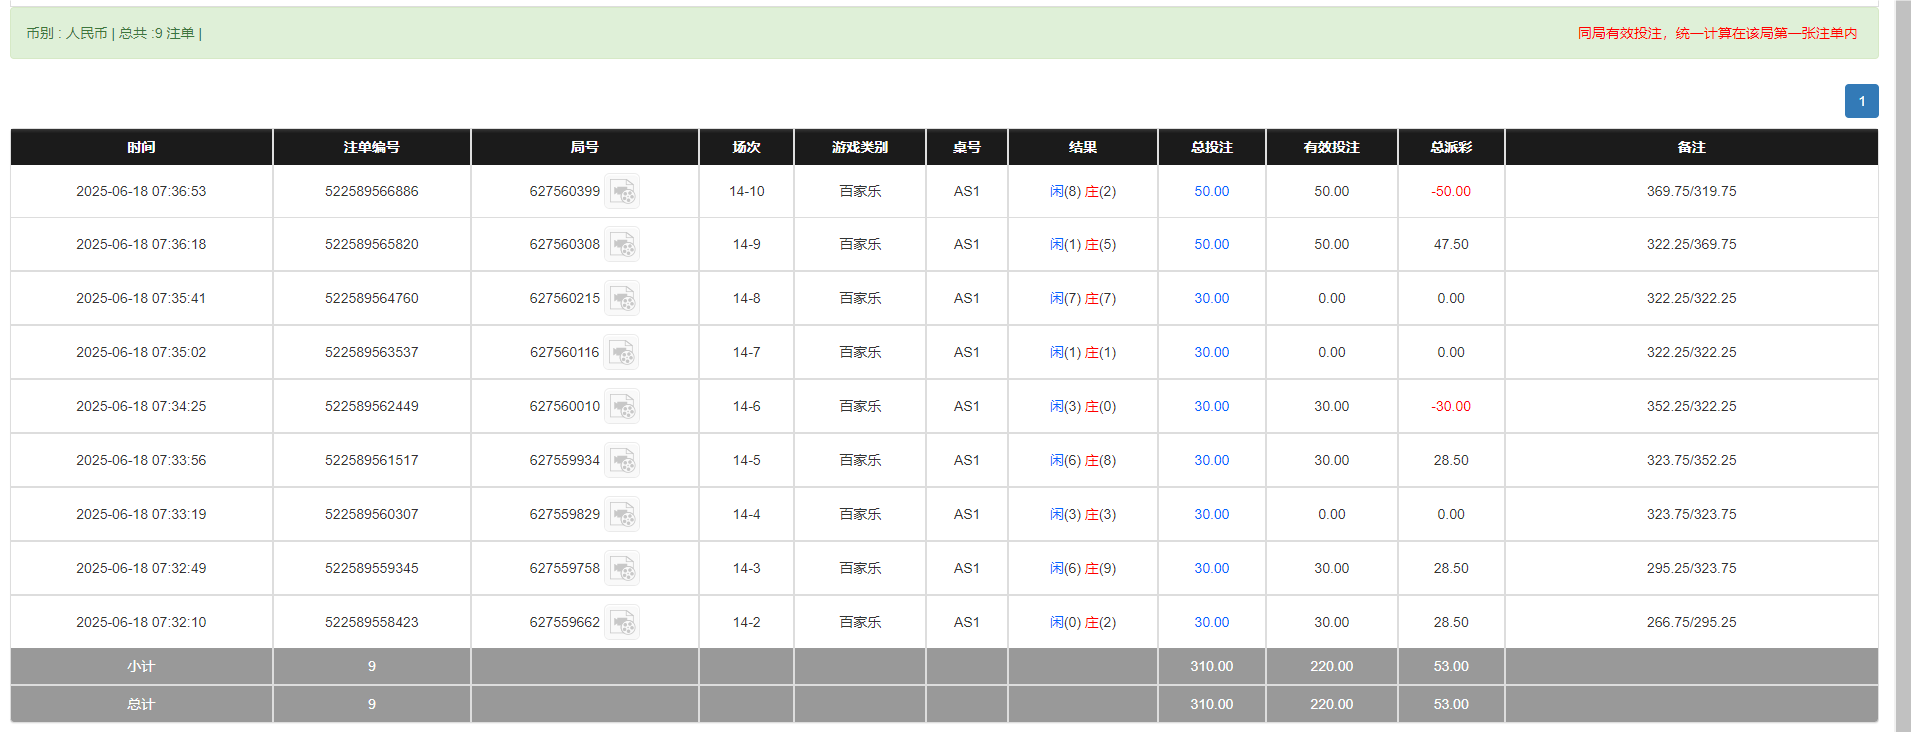Click replay icon beside round 627560215
1911x732 pixels.
[x=622, y=299]
